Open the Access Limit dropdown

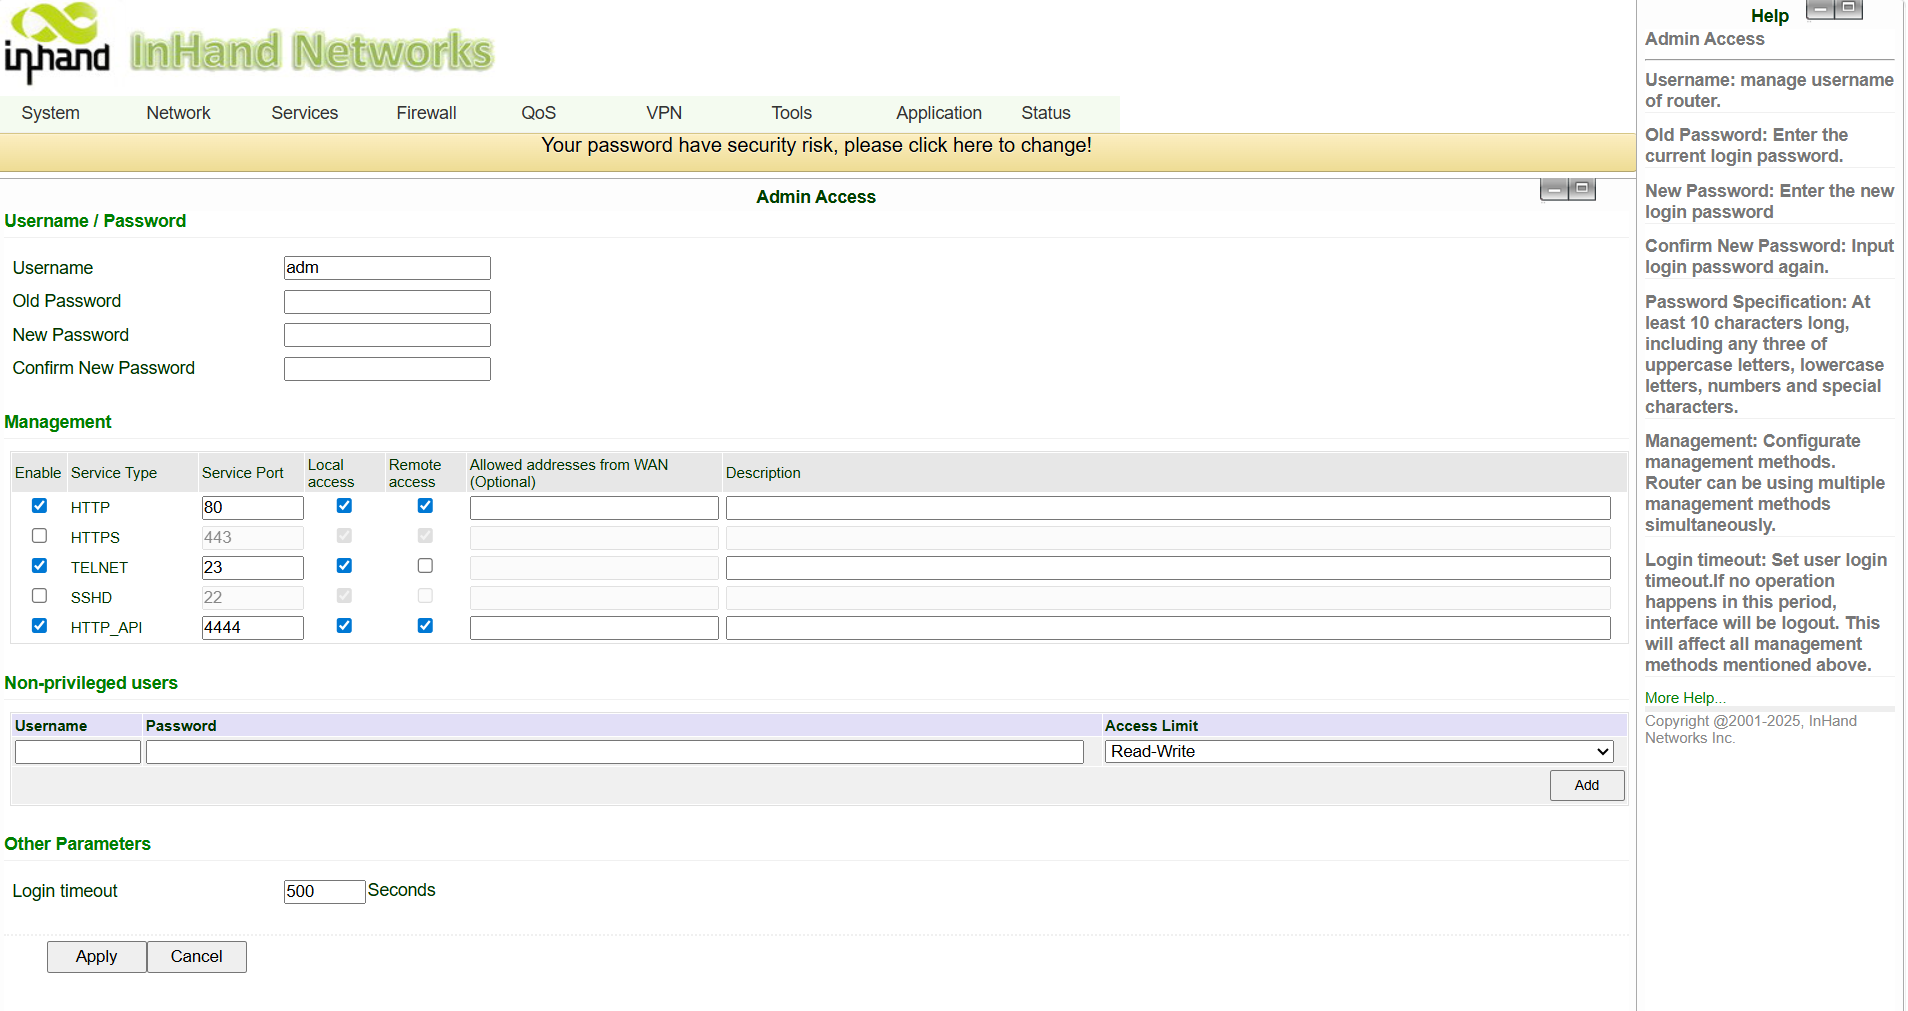1359,752
